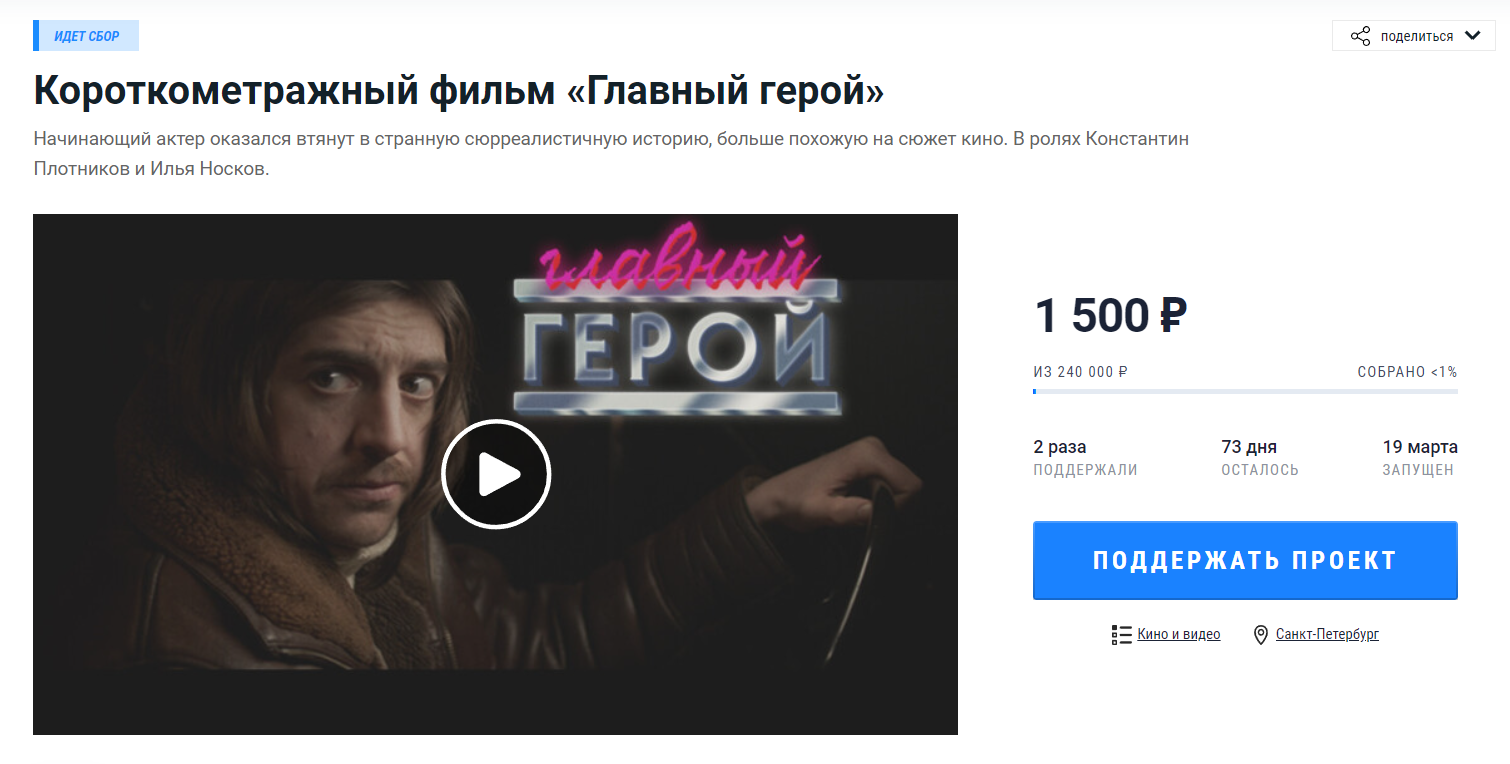This screenshot has width=1510, height=764.
Task: Click the Поддержать проект button
Action: pos(1245,560)
